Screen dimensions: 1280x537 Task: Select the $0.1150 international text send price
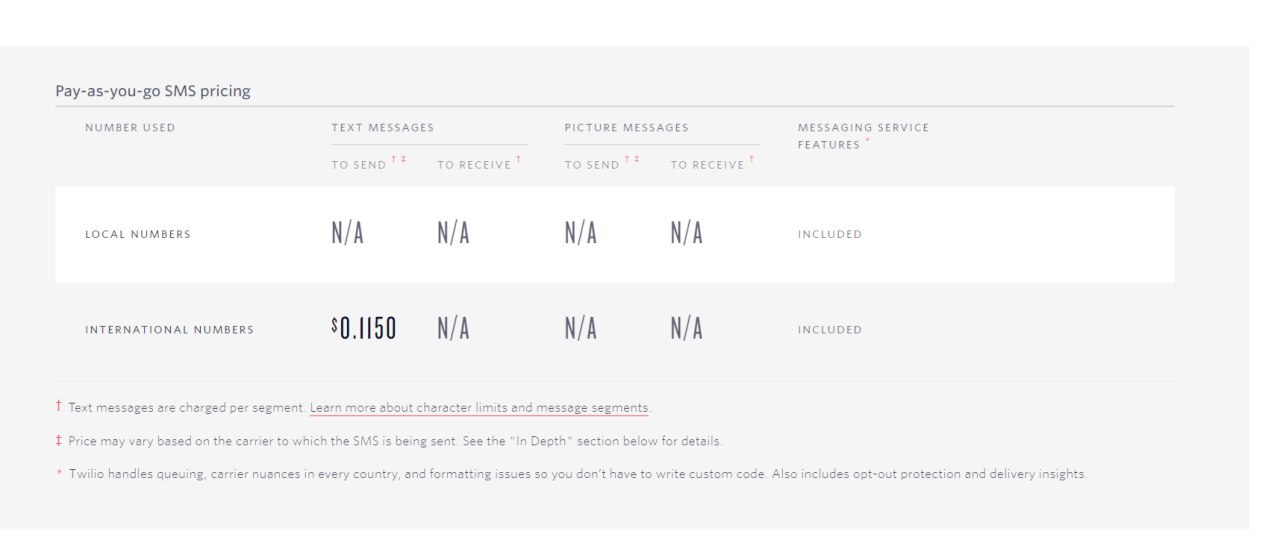(364, 328)
